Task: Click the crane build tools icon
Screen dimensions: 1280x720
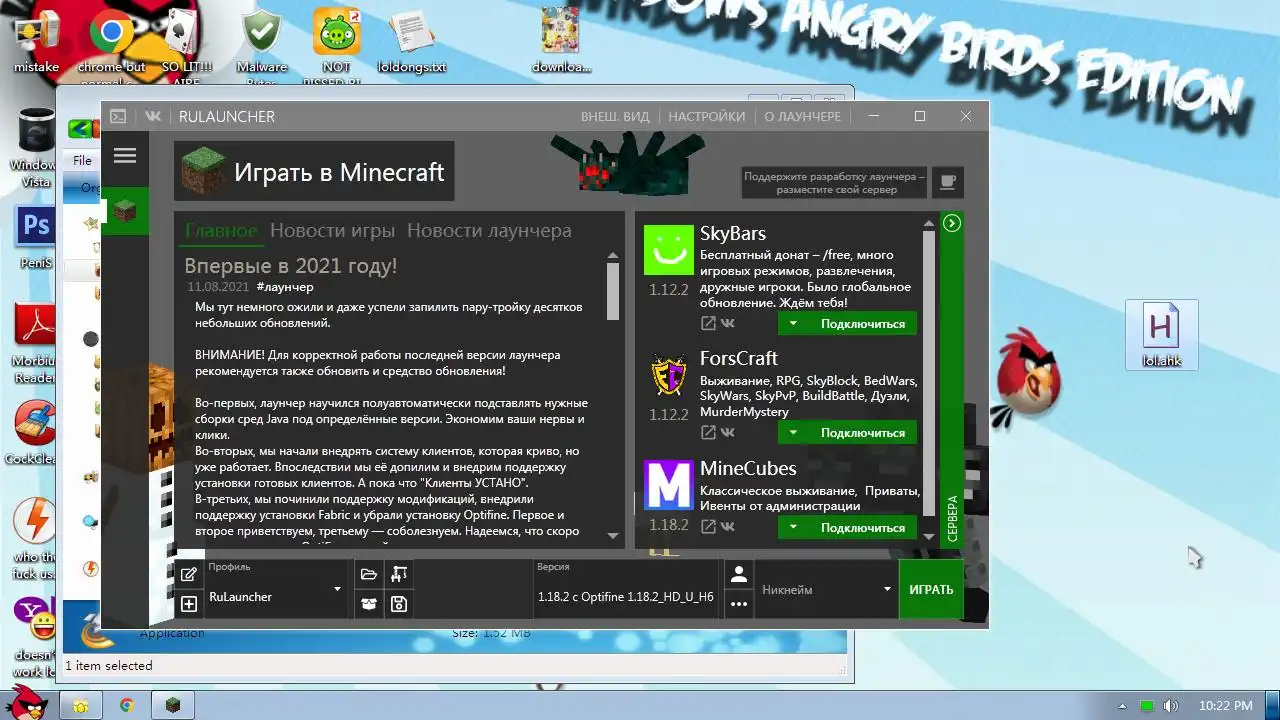Action: click(x=399, y=574)
